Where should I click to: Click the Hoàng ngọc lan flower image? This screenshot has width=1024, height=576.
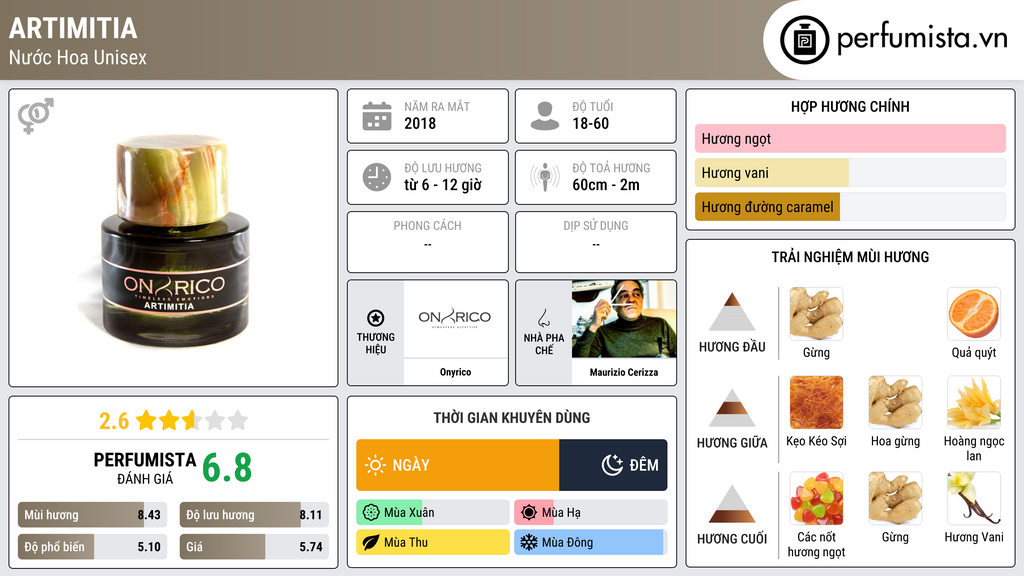[974, 402]
